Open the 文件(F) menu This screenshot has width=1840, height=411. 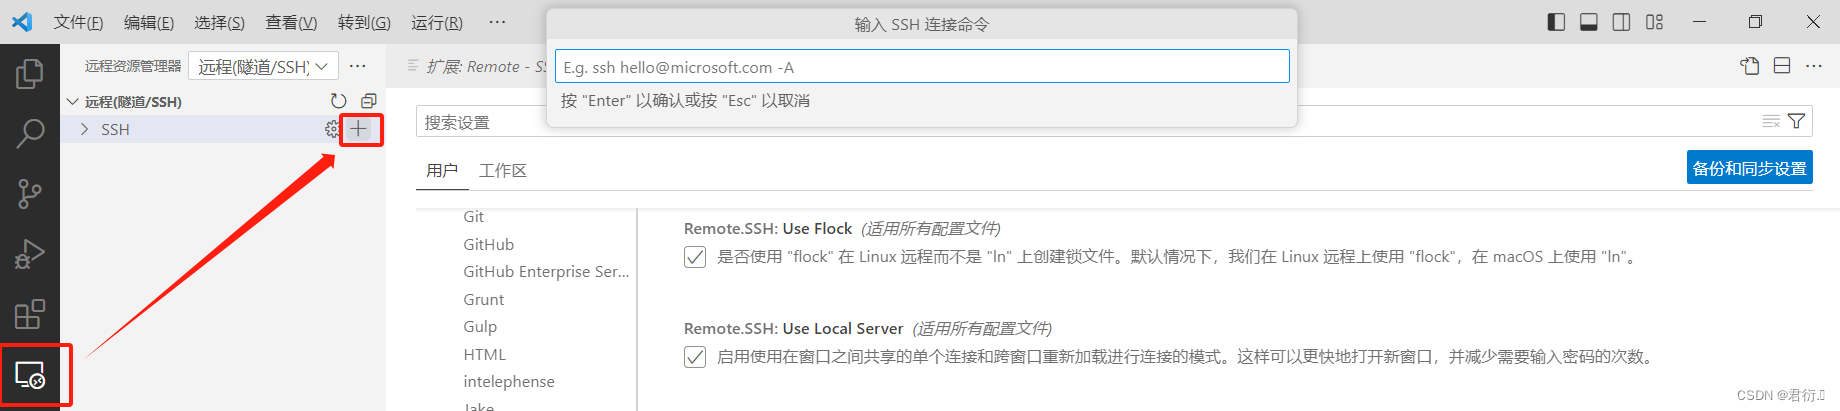tap(78, 22)
